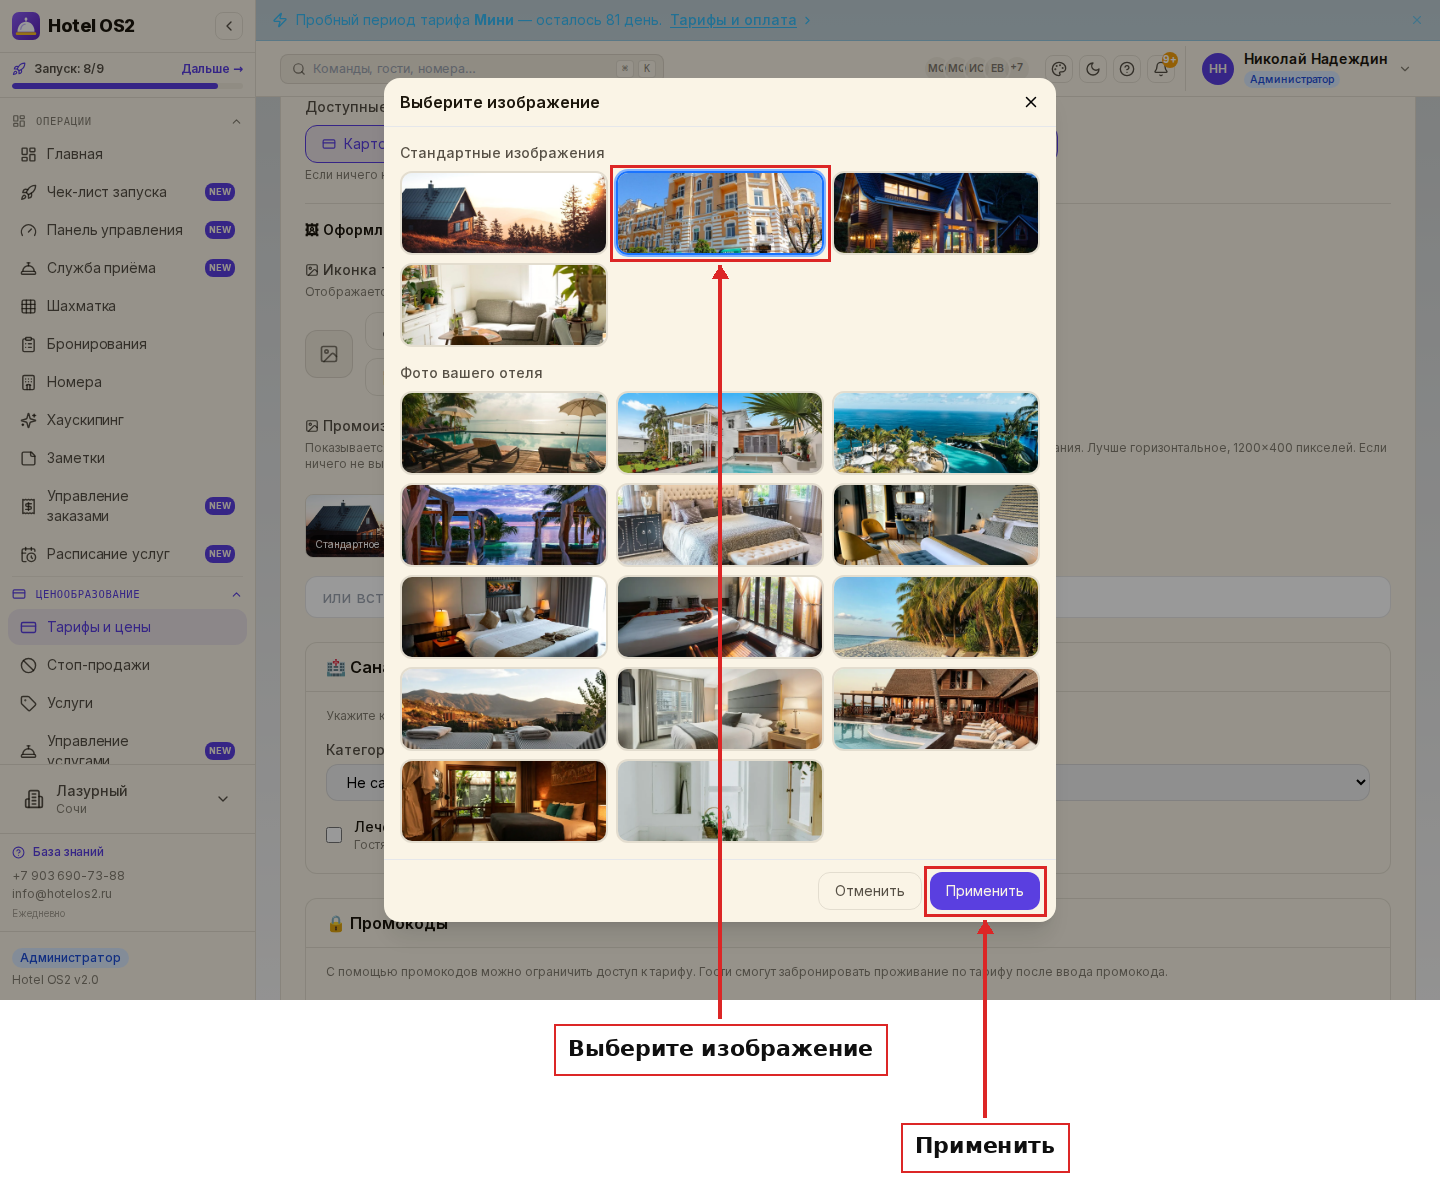Focus the command search field

(x=472, y=69)
